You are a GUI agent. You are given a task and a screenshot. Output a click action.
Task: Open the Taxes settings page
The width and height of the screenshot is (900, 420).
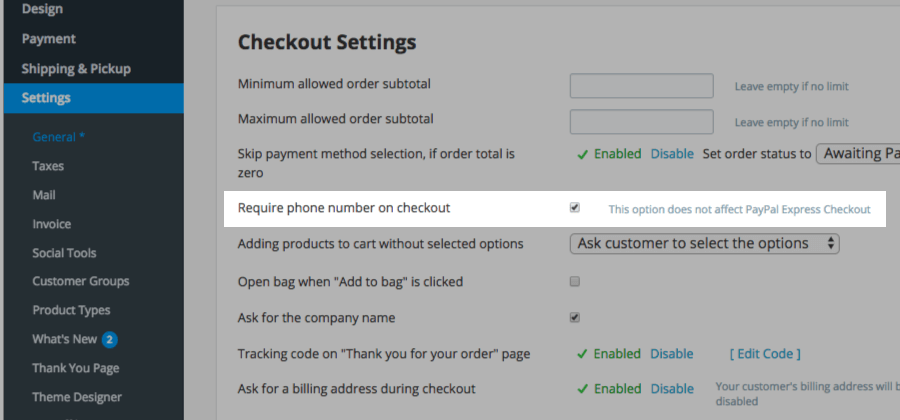point(48,166)
